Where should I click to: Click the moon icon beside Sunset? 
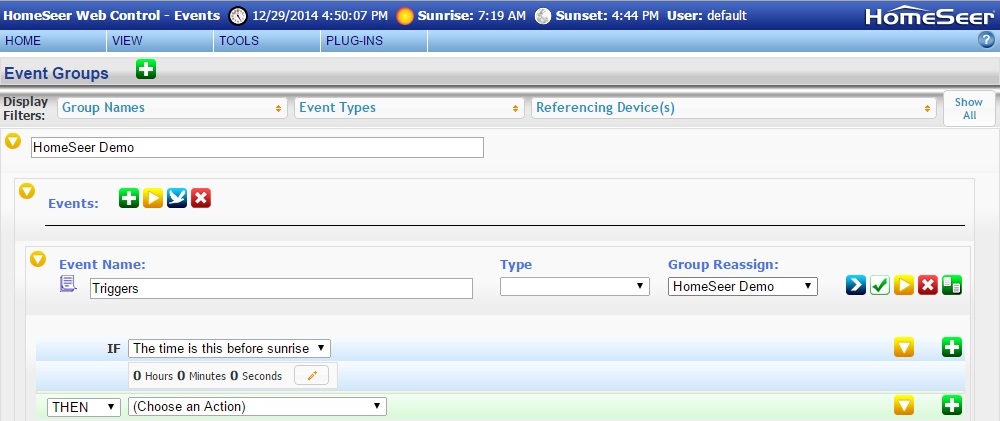[x=543, y=15]
